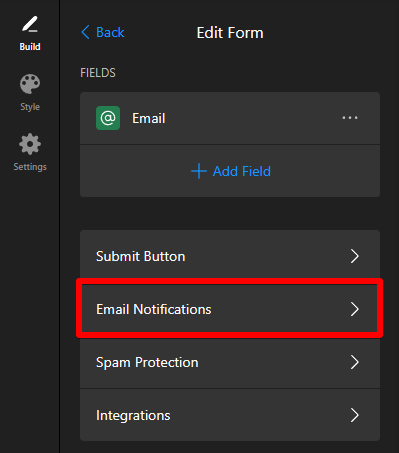
Task: Expand the Submit Button chevron
Action: [354, 256]
